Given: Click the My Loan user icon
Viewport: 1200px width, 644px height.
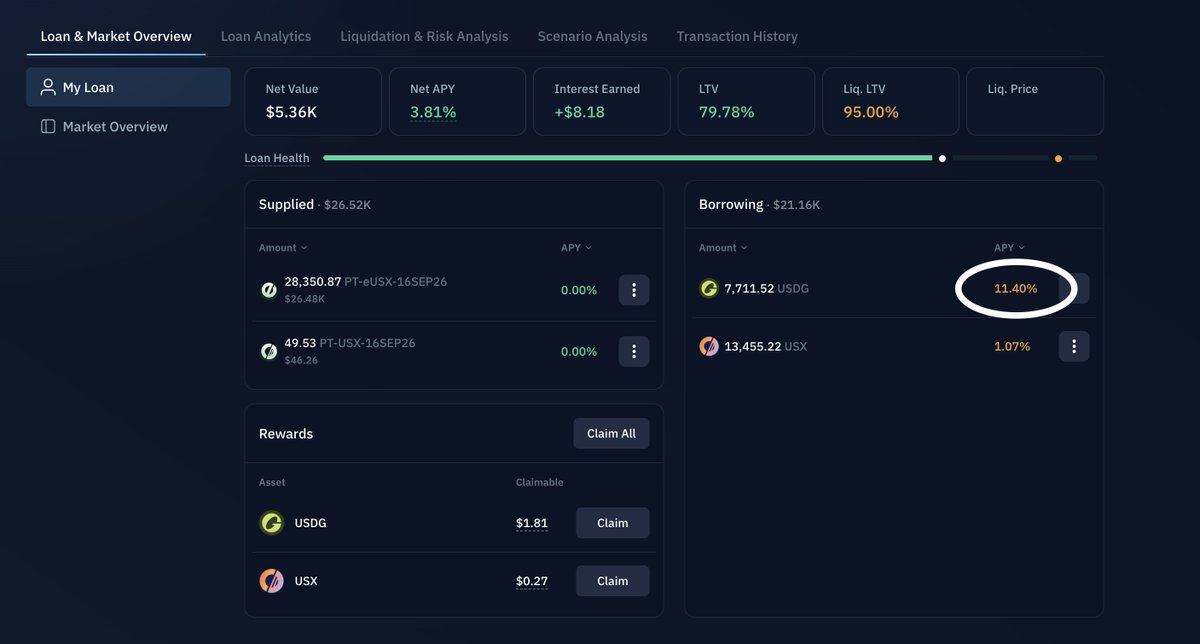Looking at the screenshot, I should click(x=47, y=87).
